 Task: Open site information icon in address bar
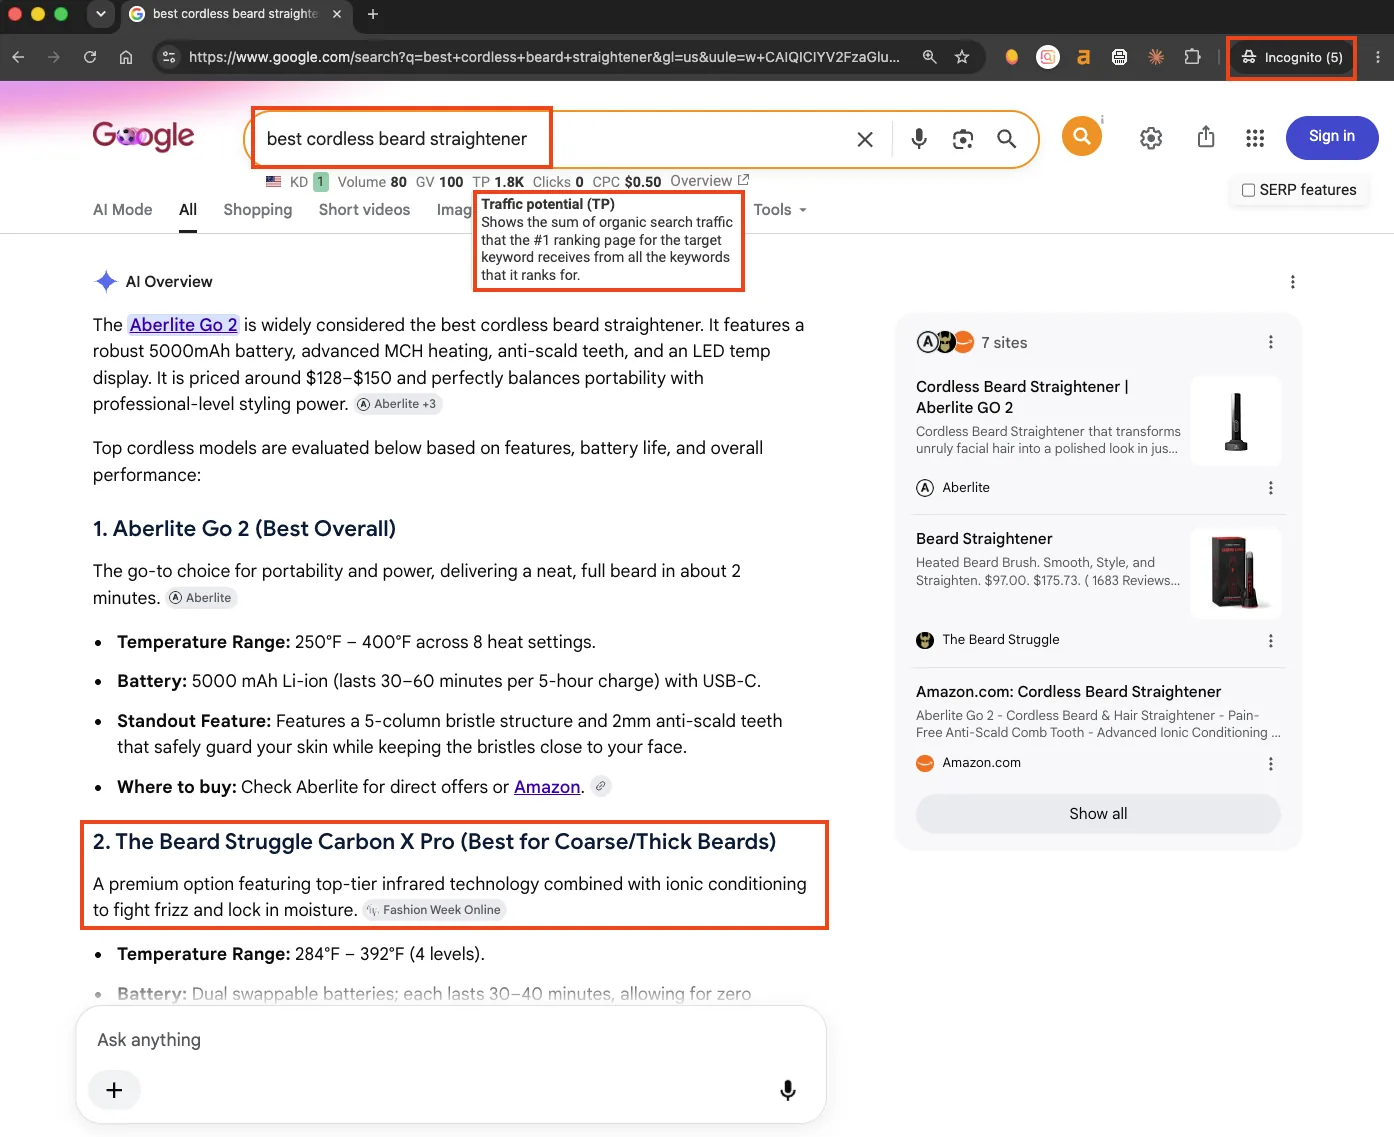169,57
